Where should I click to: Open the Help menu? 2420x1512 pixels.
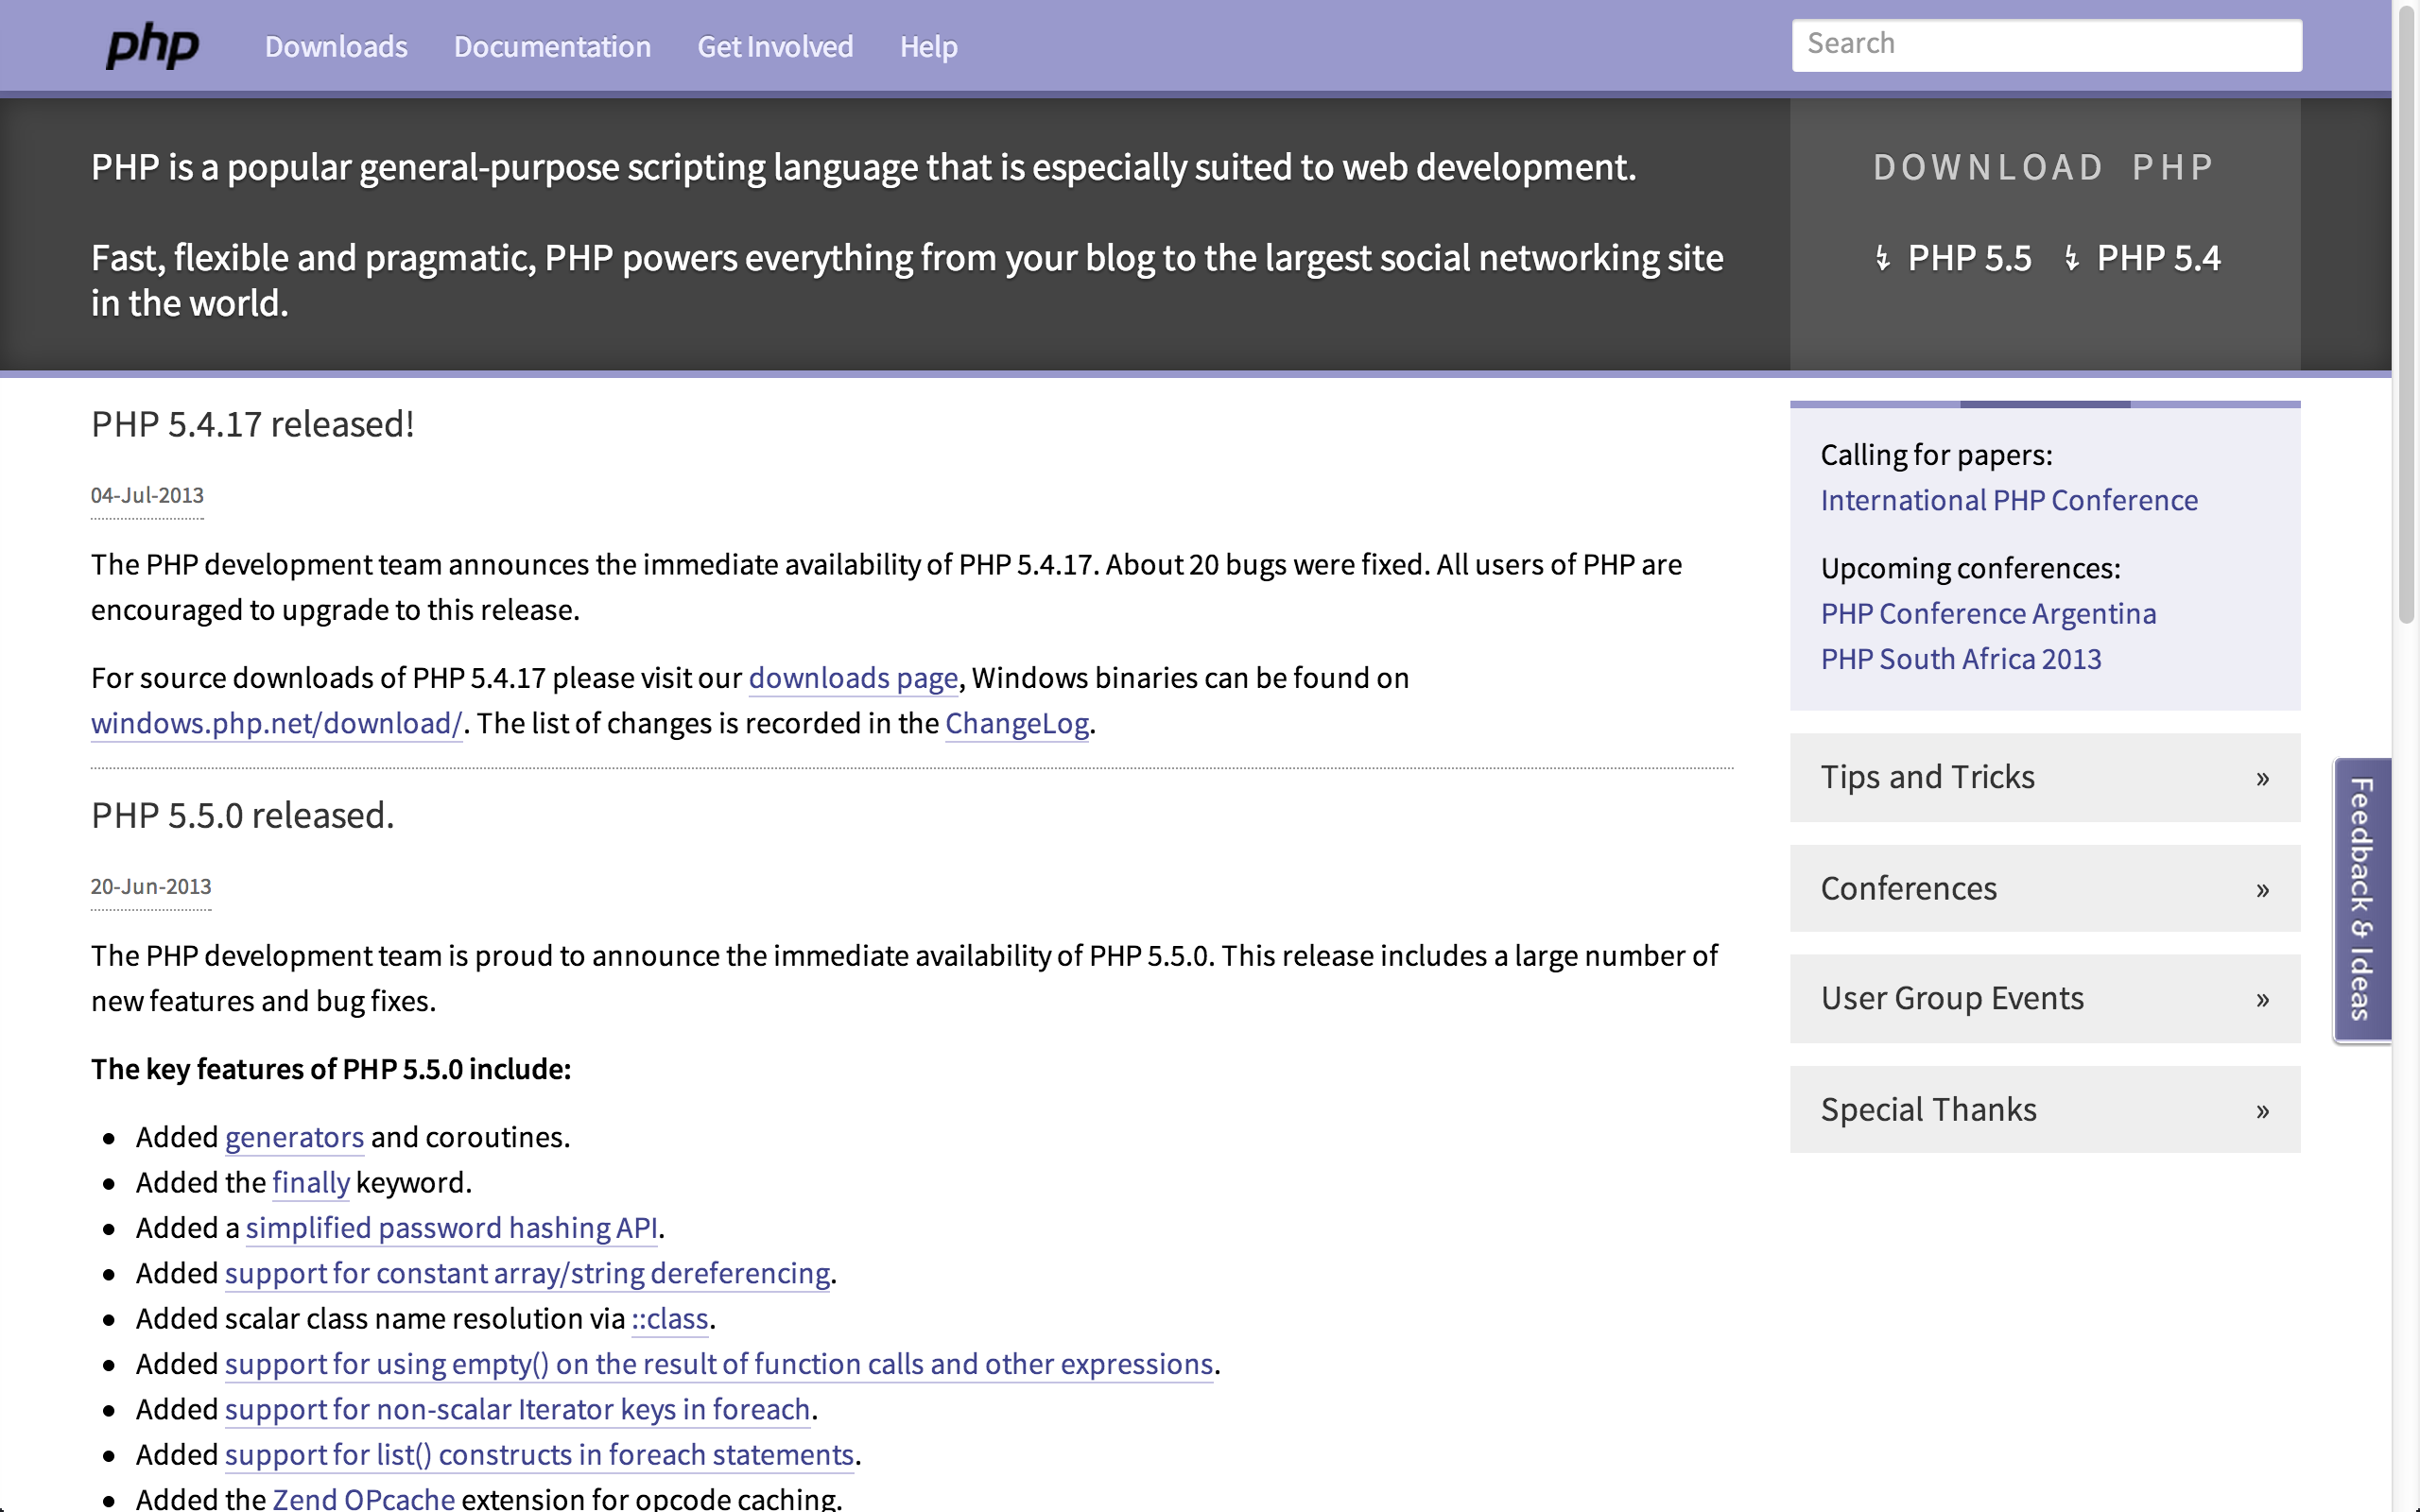(928, 46)
